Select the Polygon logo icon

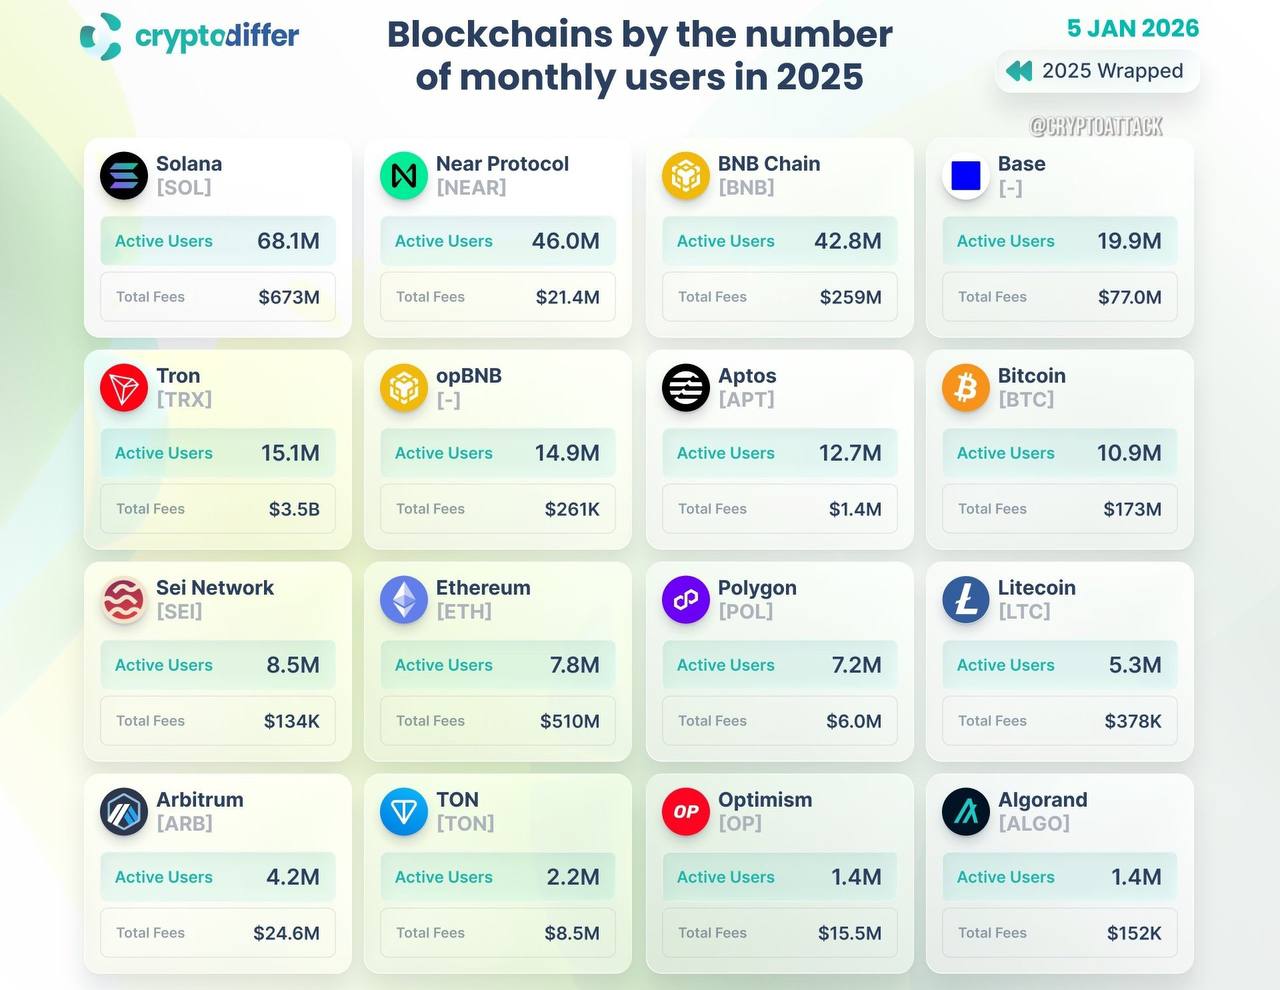tap(686, 600)
